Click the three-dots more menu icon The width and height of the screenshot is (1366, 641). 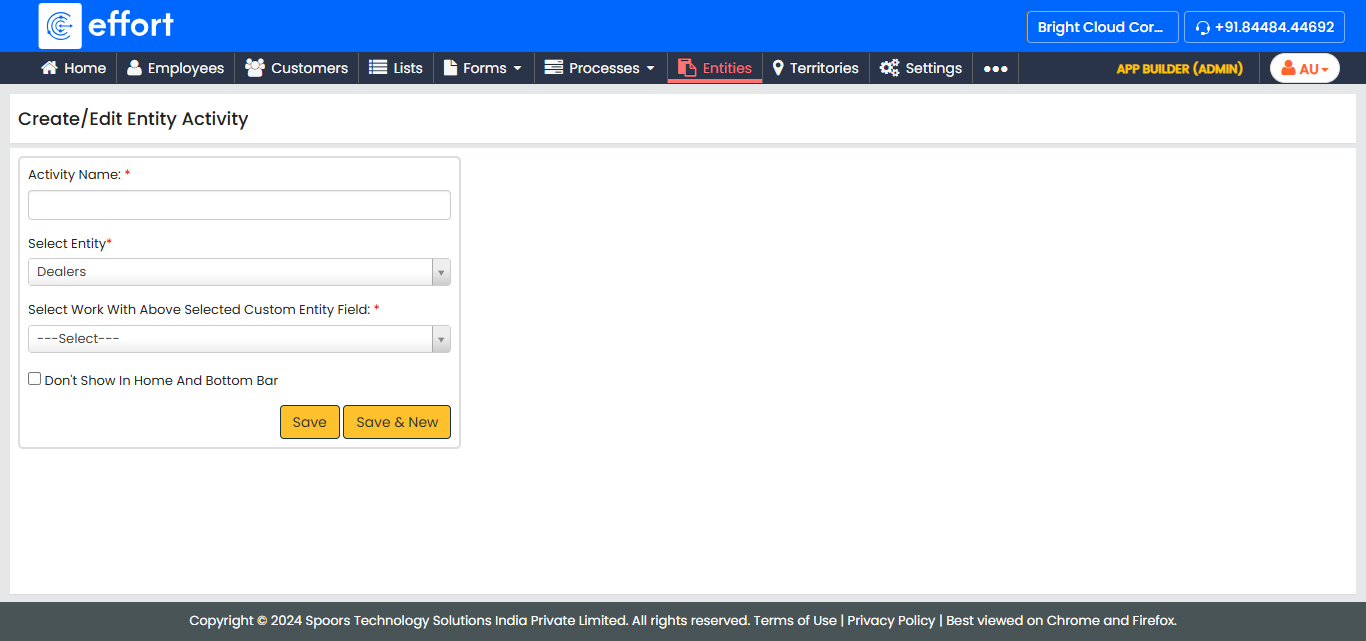point(995,69)
